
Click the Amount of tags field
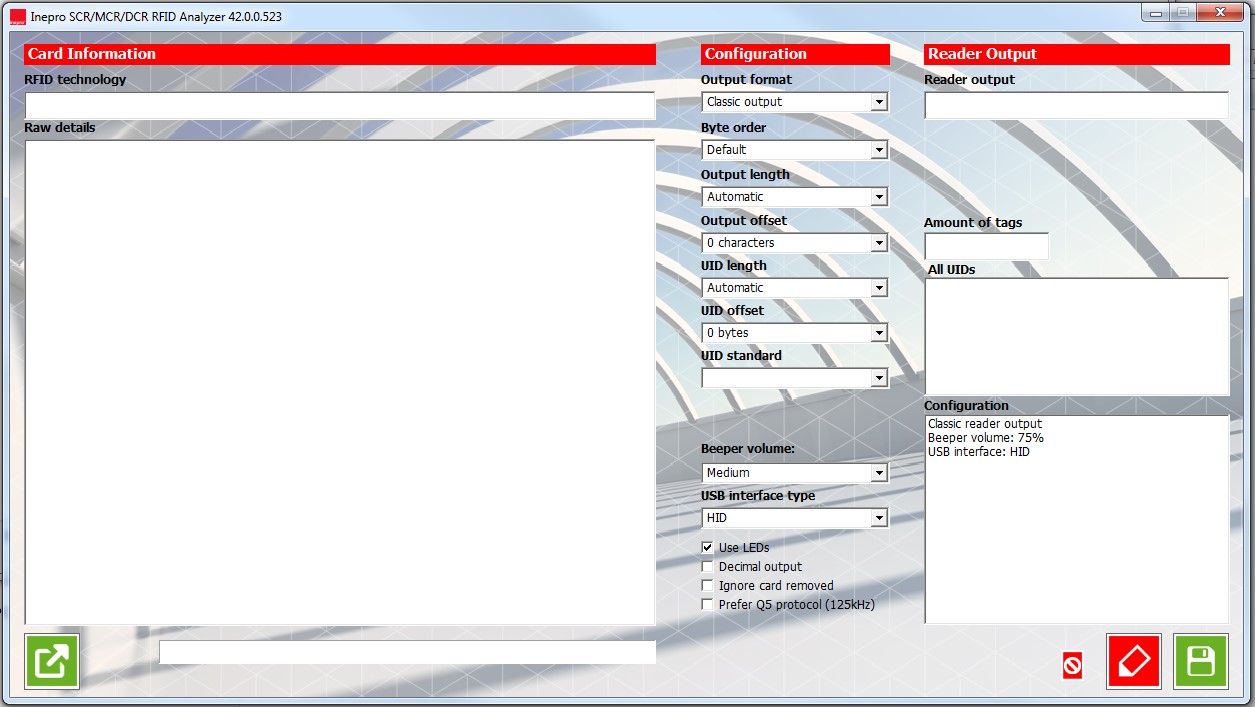(x=985, y=245)
